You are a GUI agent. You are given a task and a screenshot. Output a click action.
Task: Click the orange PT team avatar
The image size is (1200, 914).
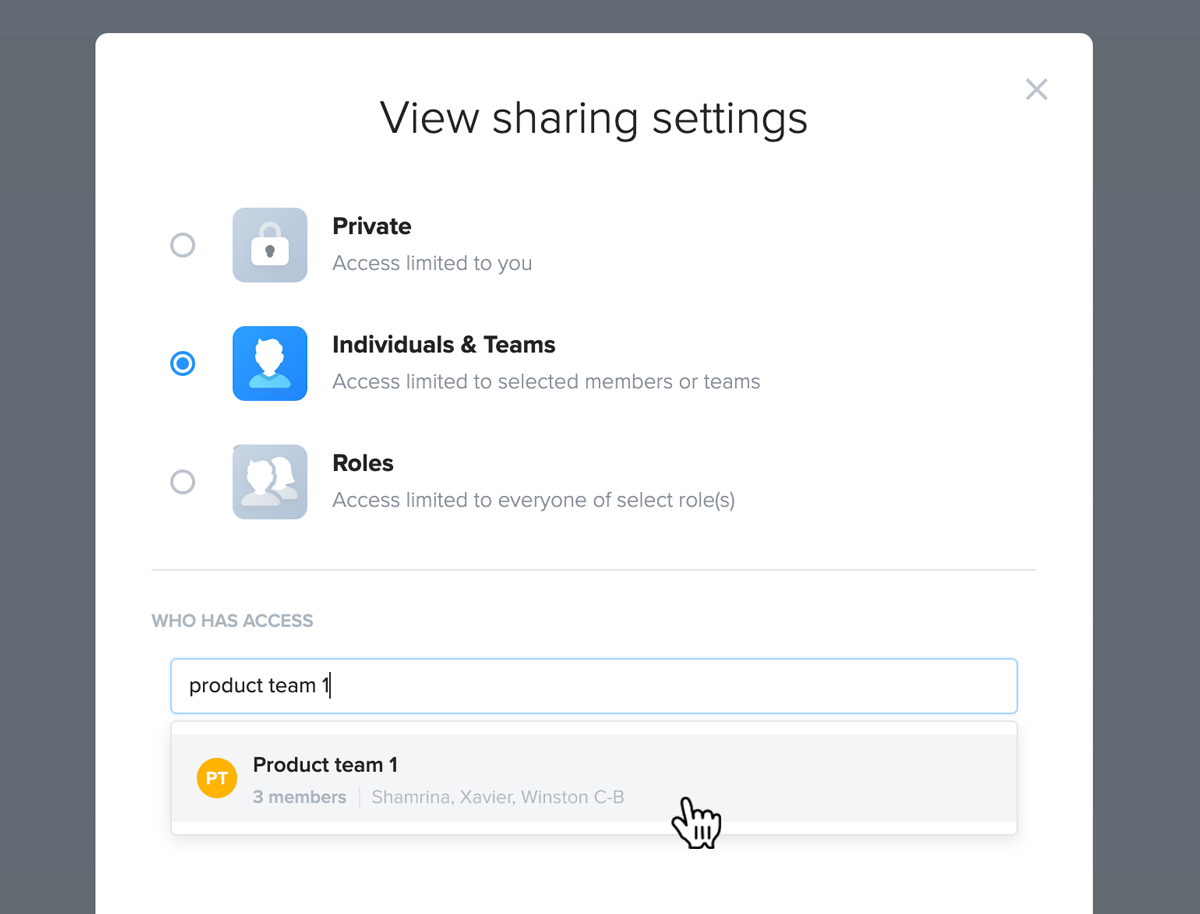click(217, 778)
